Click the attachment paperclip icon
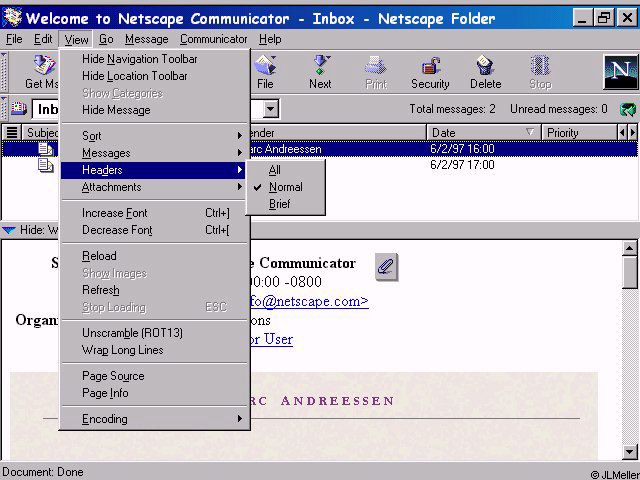 pyautogui.click(x=386, y=267)
